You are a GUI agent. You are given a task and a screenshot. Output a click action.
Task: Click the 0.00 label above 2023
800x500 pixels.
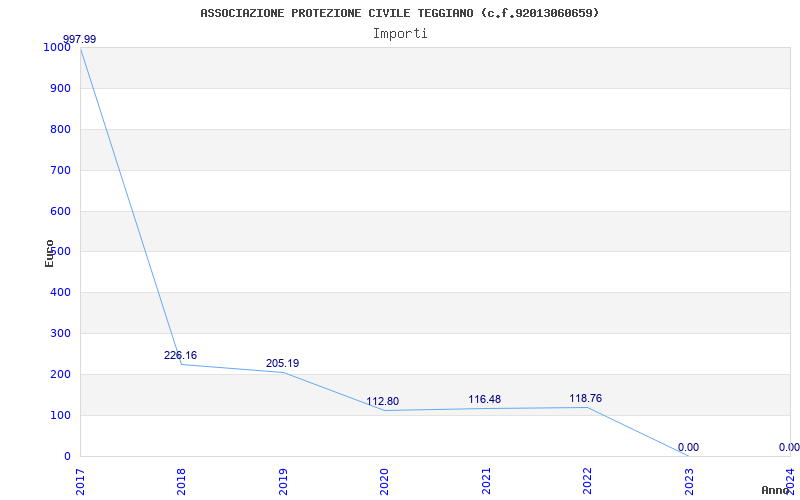click(688, 447)
